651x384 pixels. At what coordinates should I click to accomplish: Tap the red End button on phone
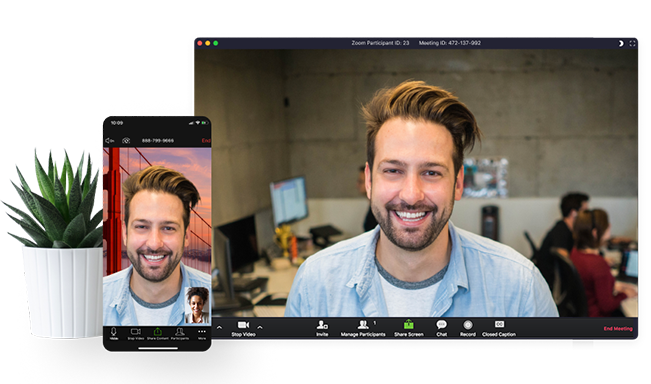point(206,141)
